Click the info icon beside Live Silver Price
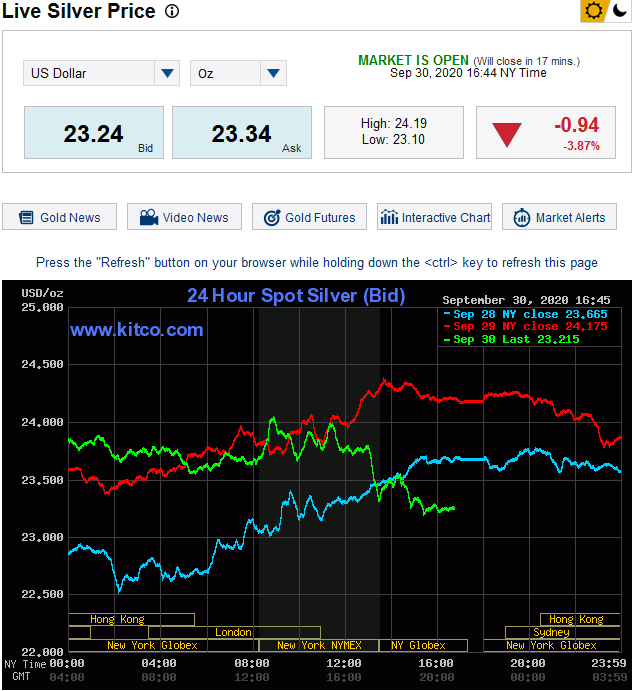This screenshot has width=634, height=691. 172,11
